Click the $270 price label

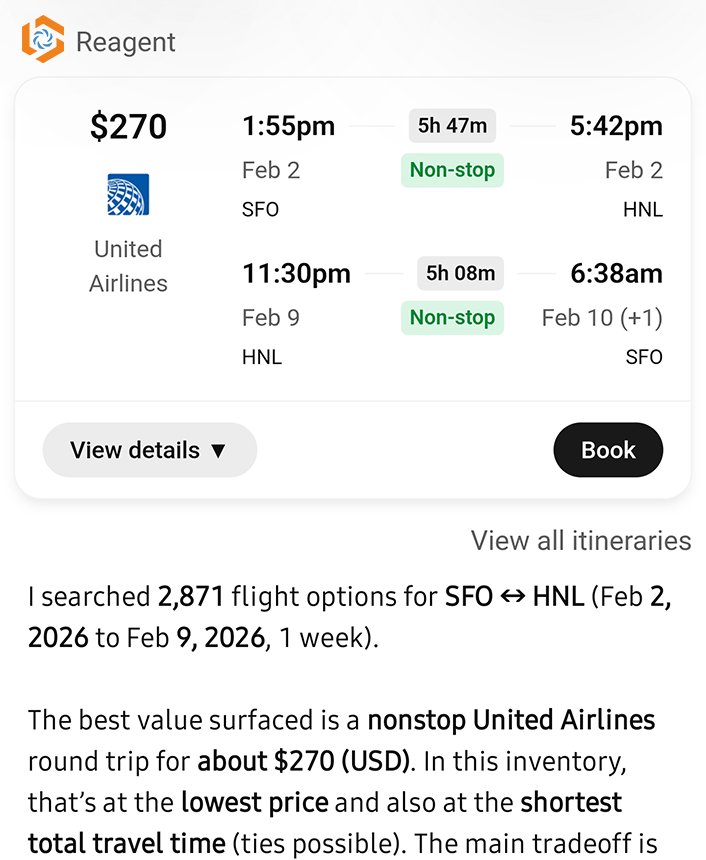point(128,127)
